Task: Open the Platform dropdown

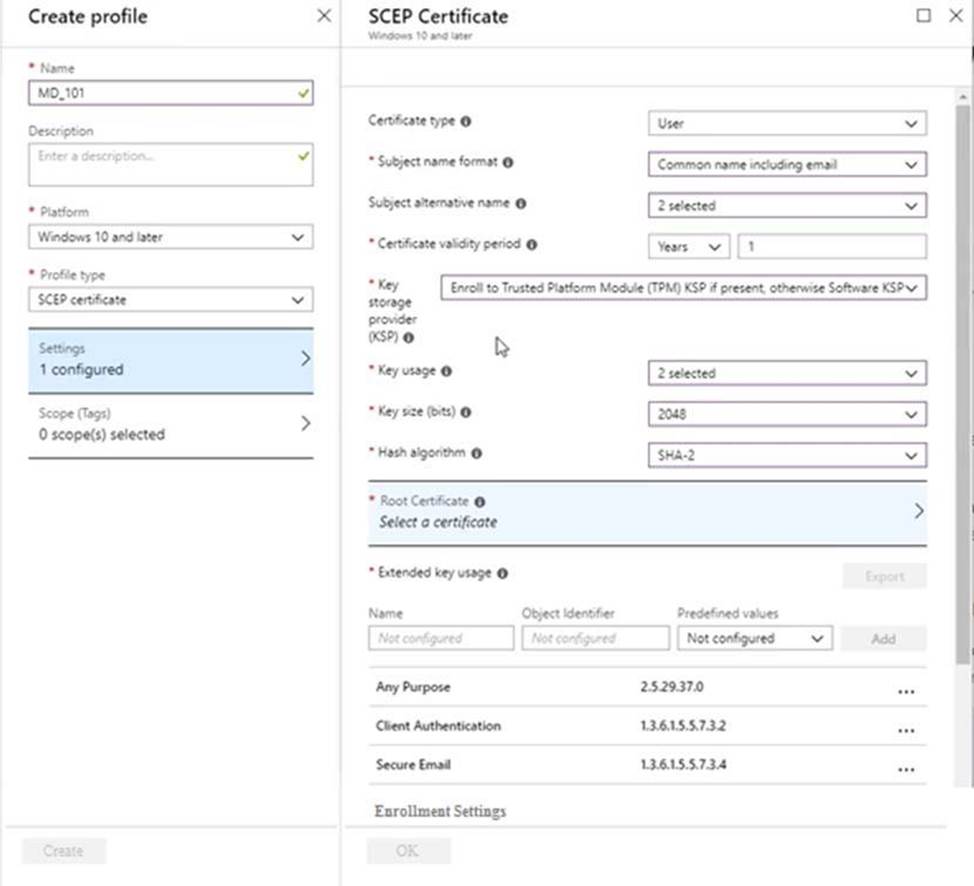Action: (170, 237)
